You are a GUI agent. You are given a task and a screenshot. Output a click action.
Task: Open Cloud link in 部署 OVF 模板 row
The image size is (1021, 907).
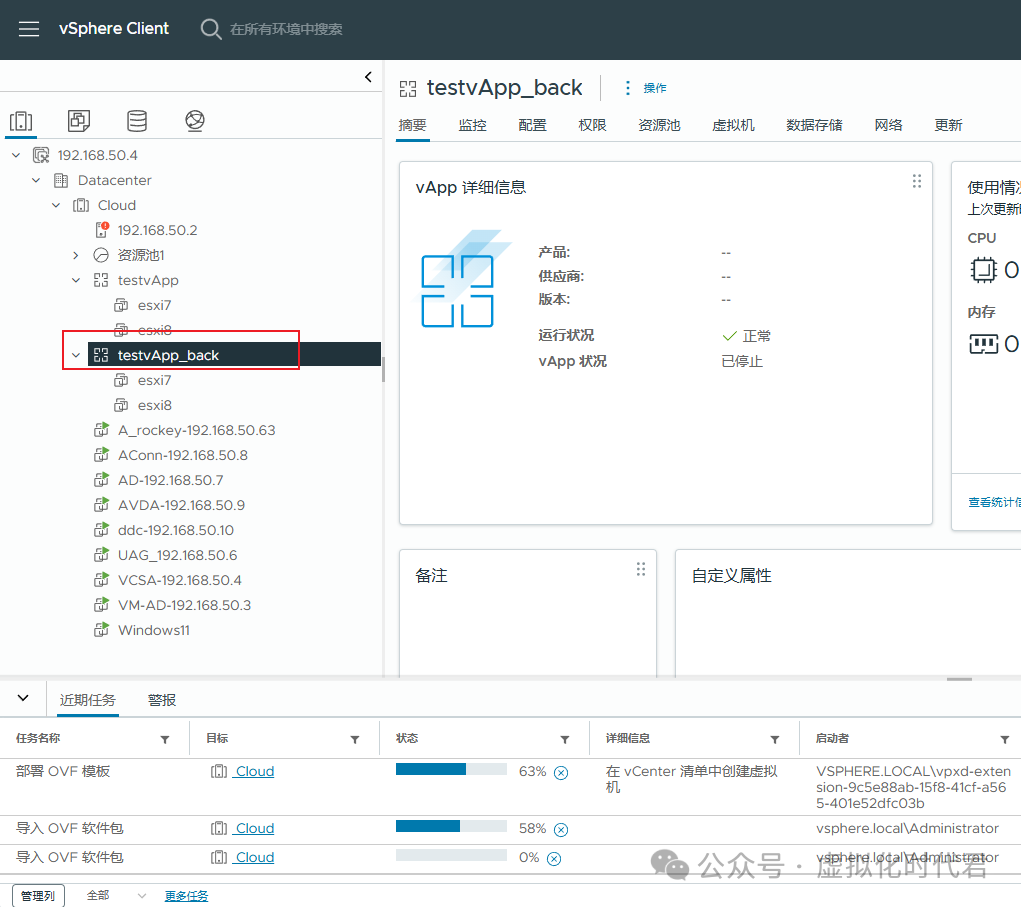[x=255, y=772]
